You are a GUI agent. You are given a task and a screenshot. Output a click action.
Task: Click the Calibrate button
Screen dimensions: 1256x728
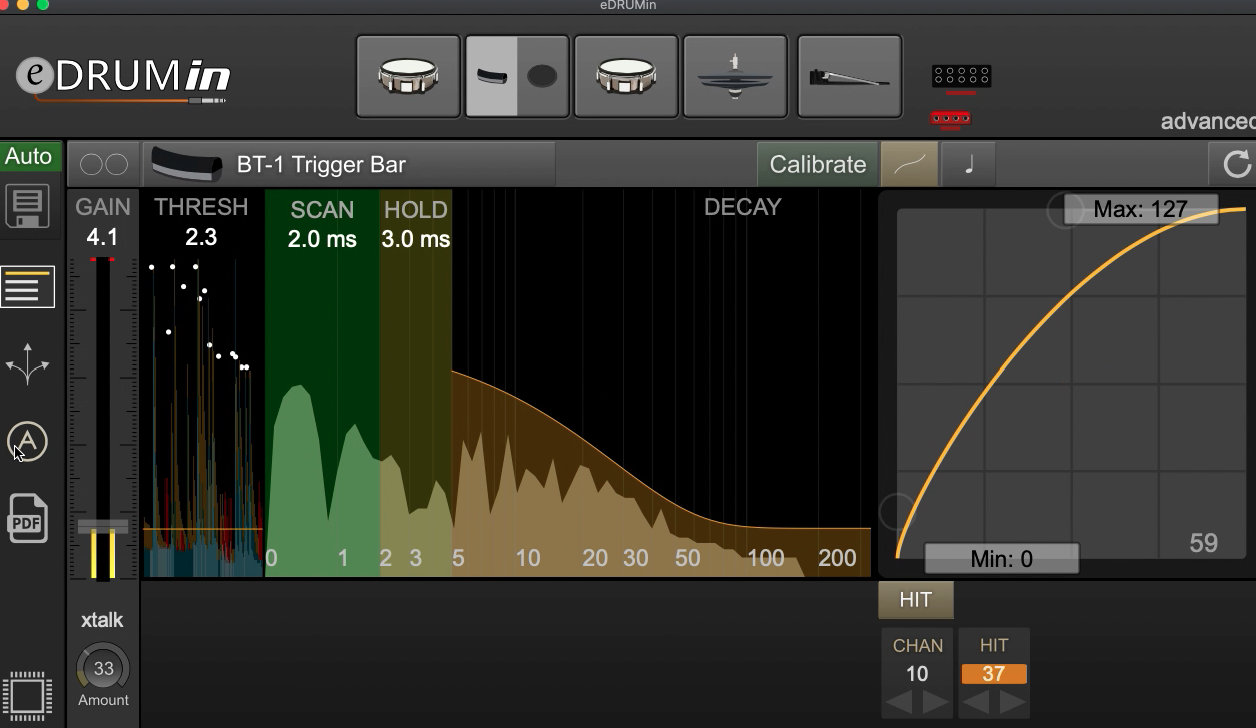817,164
